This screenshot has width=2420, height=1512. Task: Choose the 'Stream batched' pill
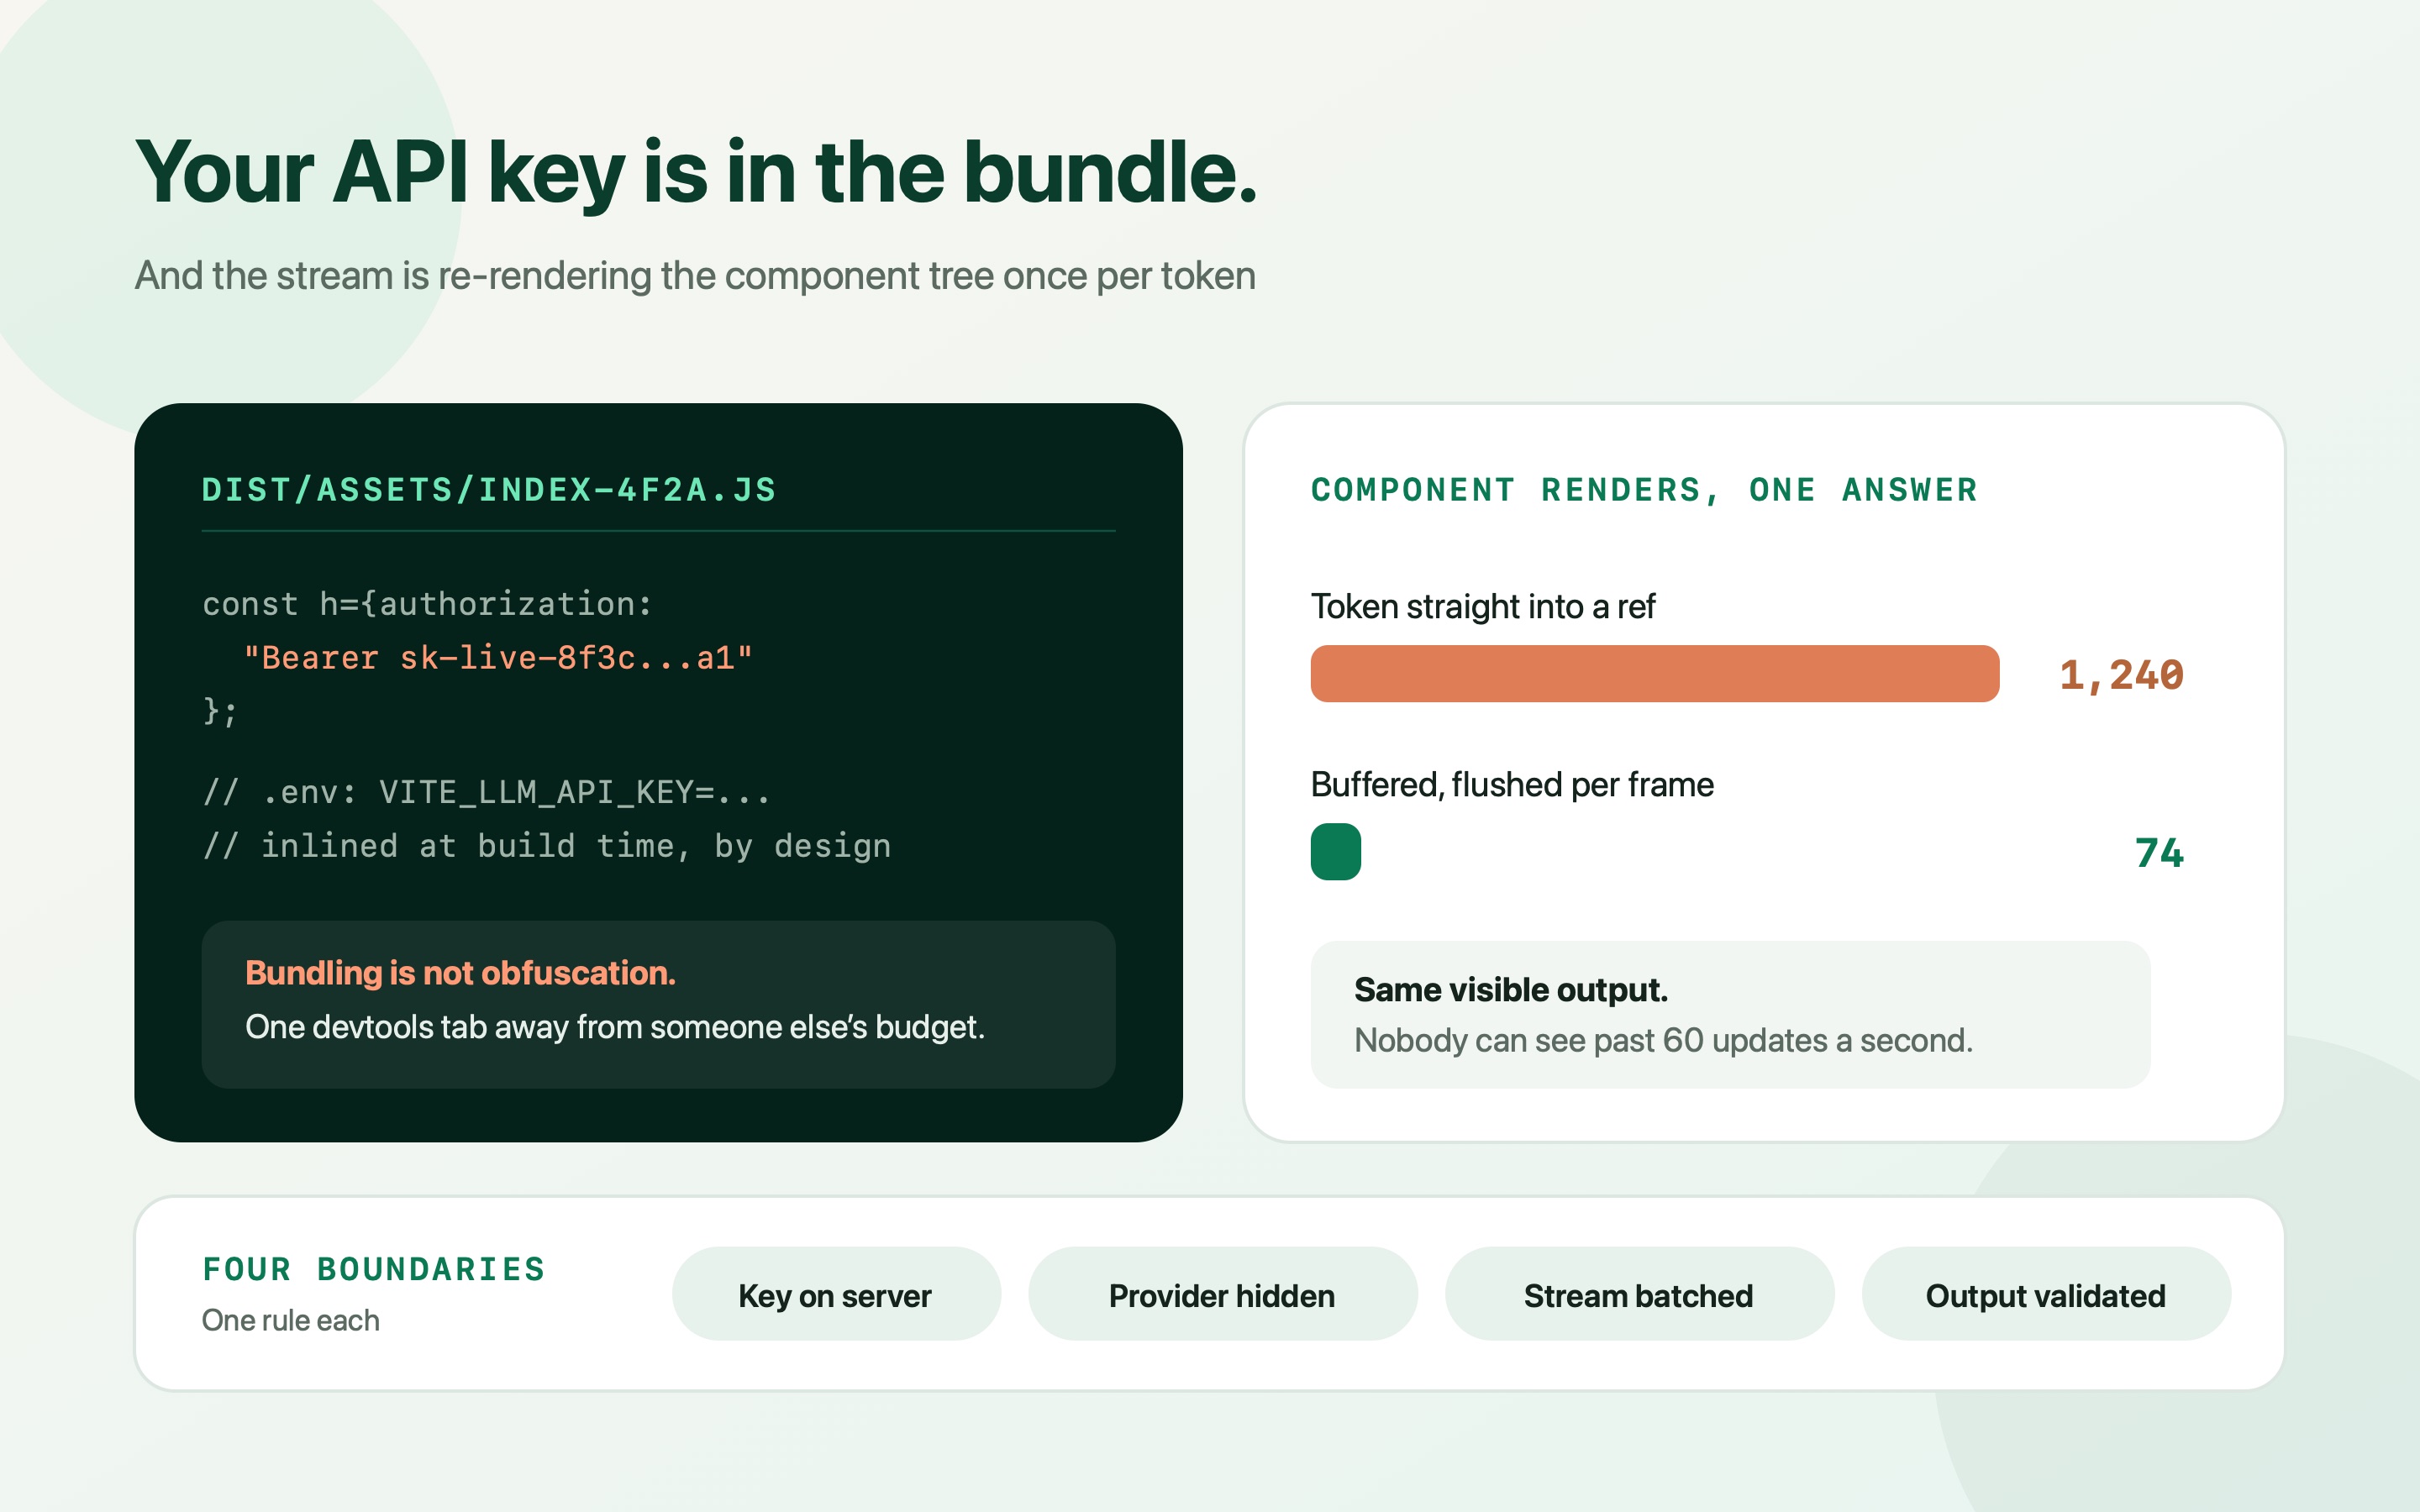(1639, 1294)
